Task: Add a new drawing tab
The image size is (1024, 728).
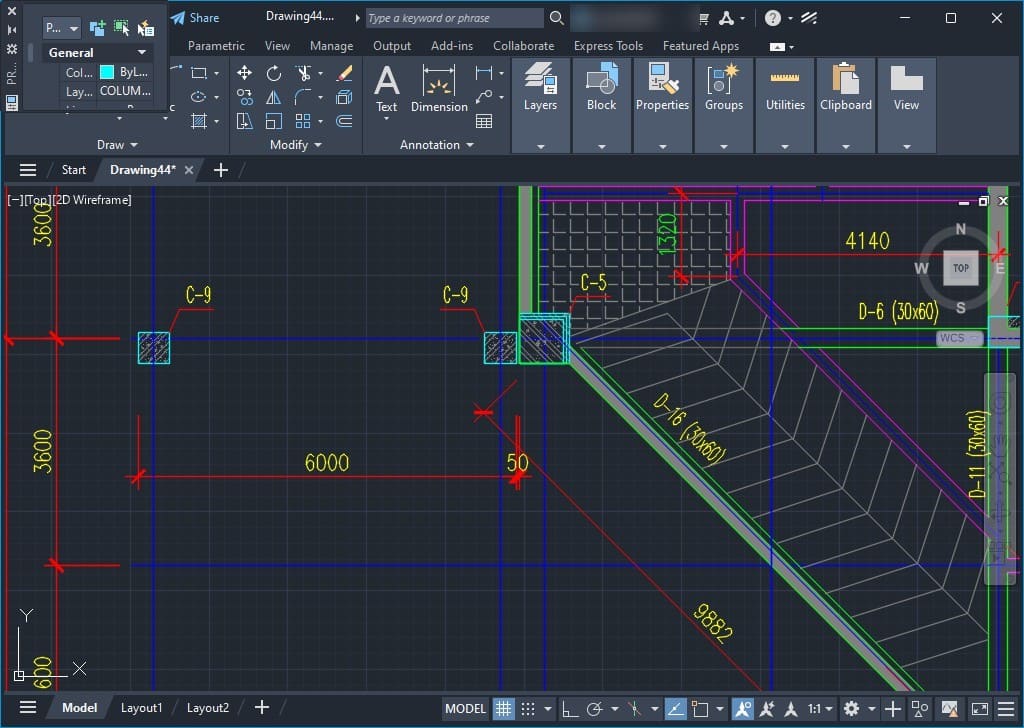Action: coord(221,170)
